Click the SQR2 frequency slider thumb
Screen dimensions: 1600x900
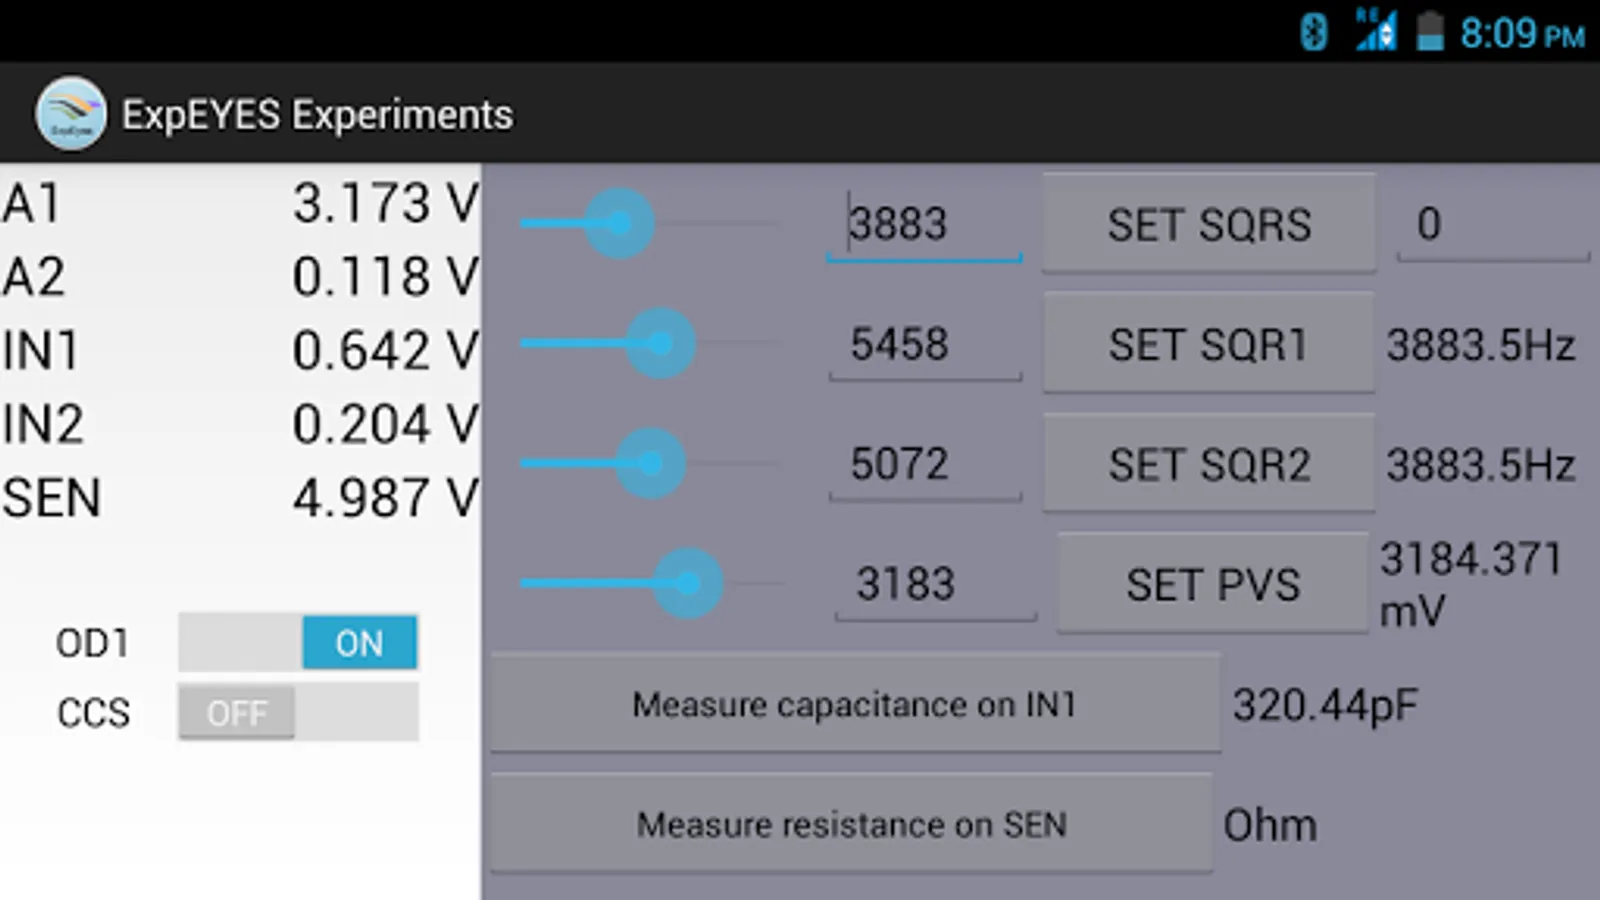pos(650,463)
